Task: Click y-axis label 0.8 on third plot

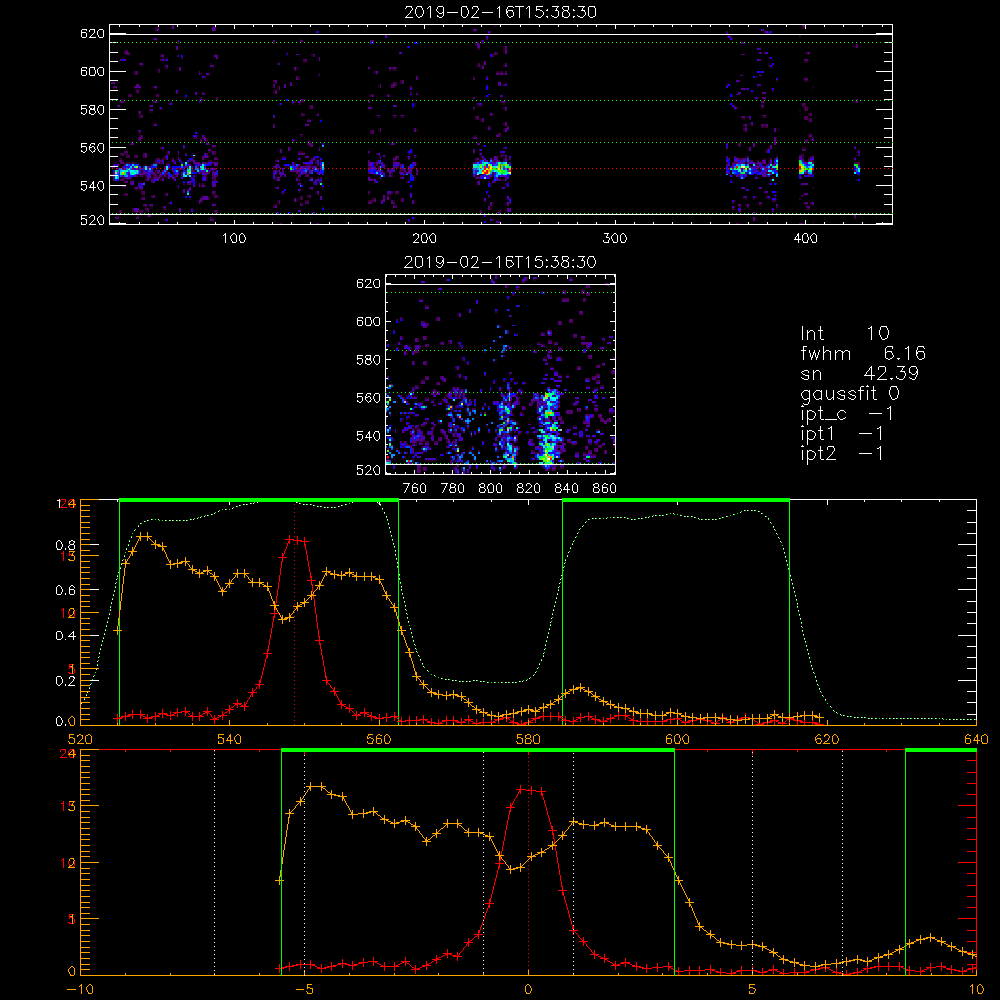Action: [x=66, y=545]
